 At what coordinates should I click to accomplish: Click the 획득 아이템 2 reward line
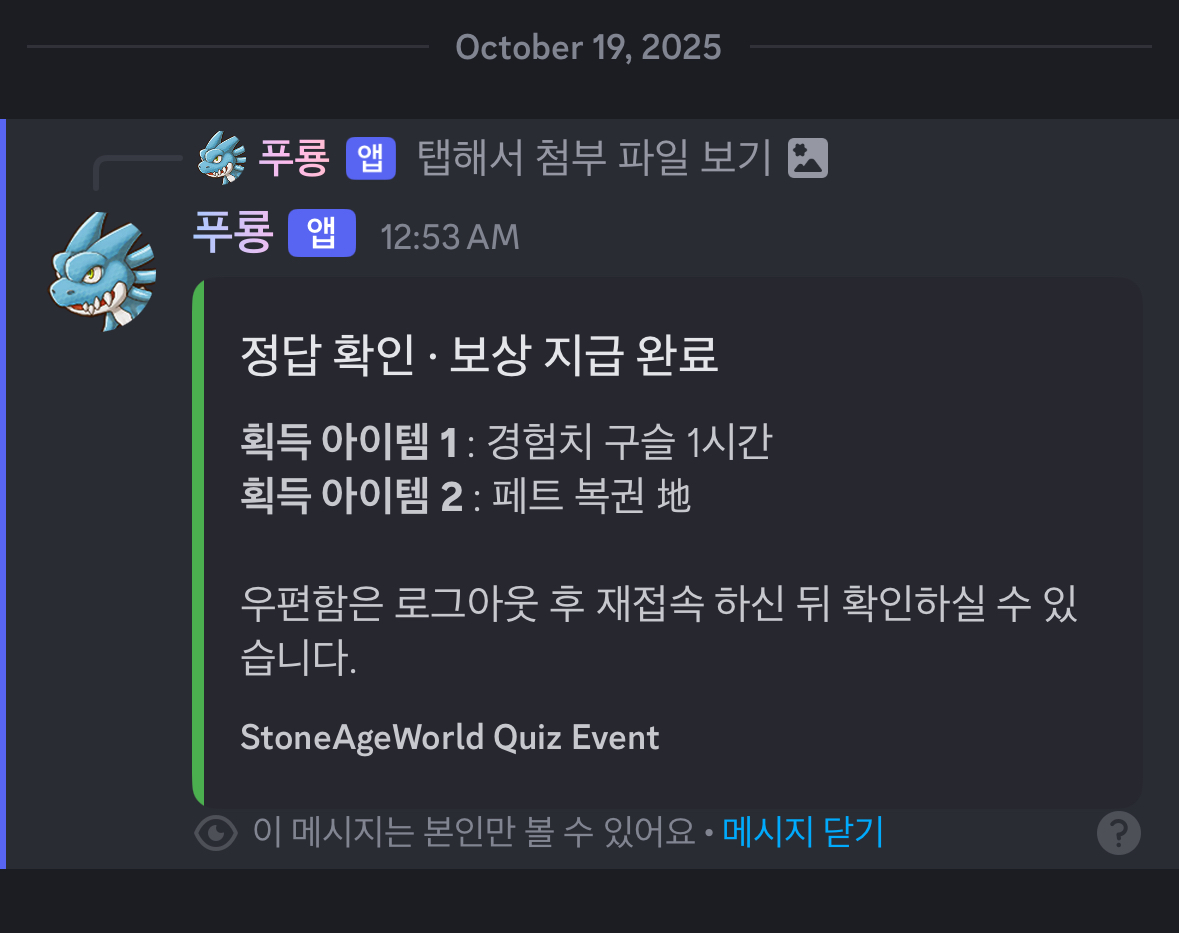tap(466, 496)
